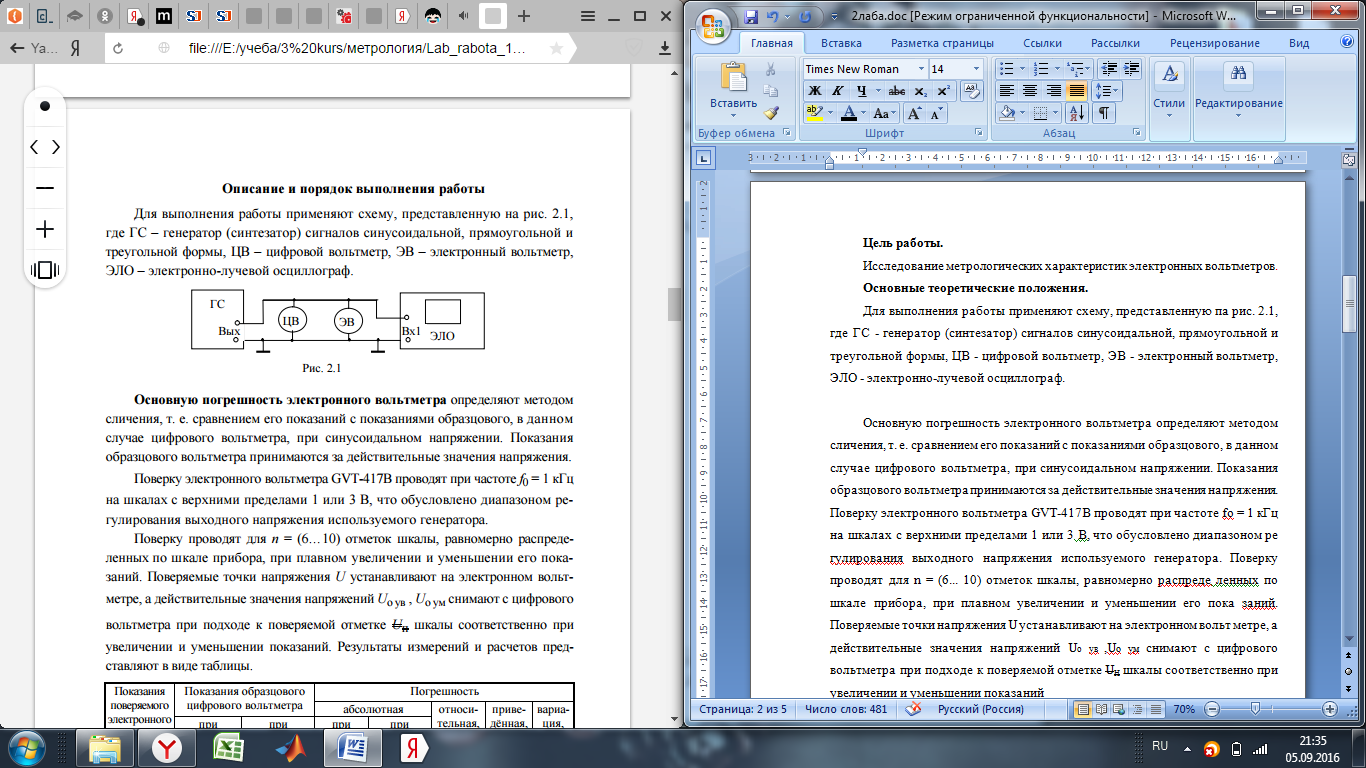Open Font dialog launcher (Шрифт)

point(978,133)
